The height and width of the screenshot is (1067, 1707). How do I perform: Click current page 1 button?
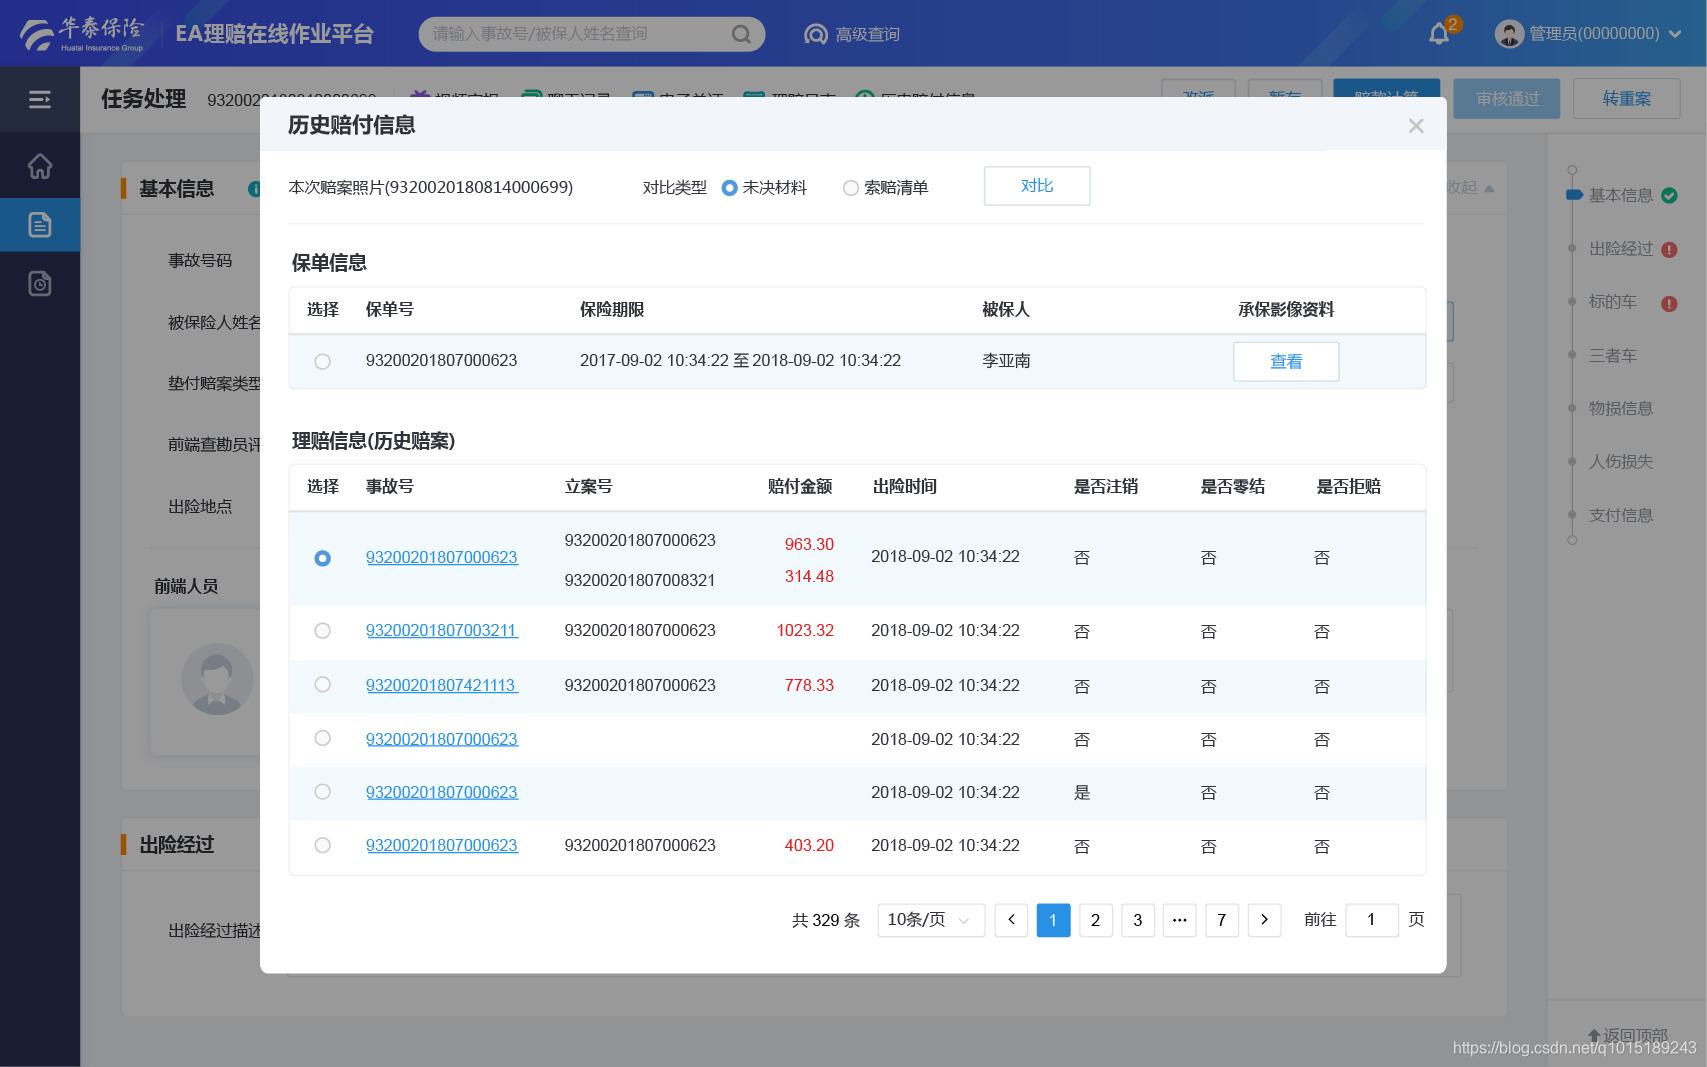(x=1053, y=920)
